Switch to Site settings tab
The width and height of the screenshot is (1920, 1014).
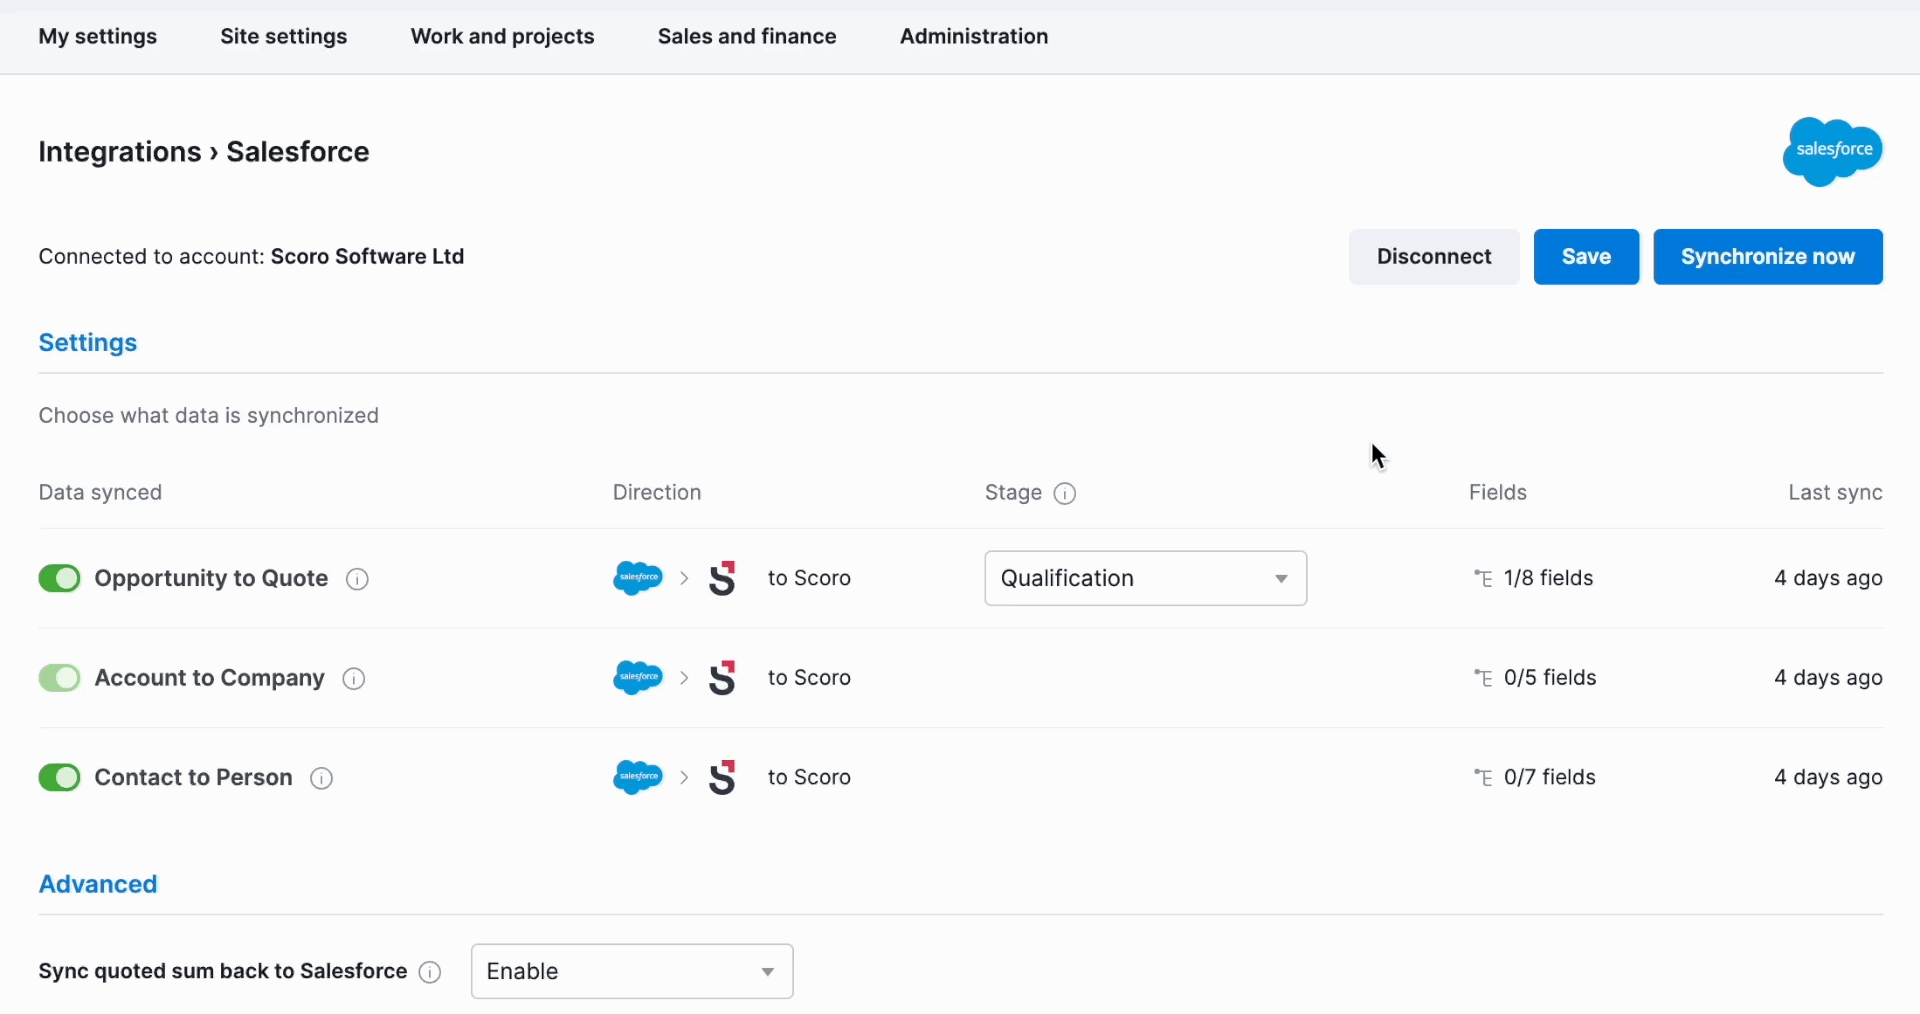pyautogui.click(x=284, y=37)
